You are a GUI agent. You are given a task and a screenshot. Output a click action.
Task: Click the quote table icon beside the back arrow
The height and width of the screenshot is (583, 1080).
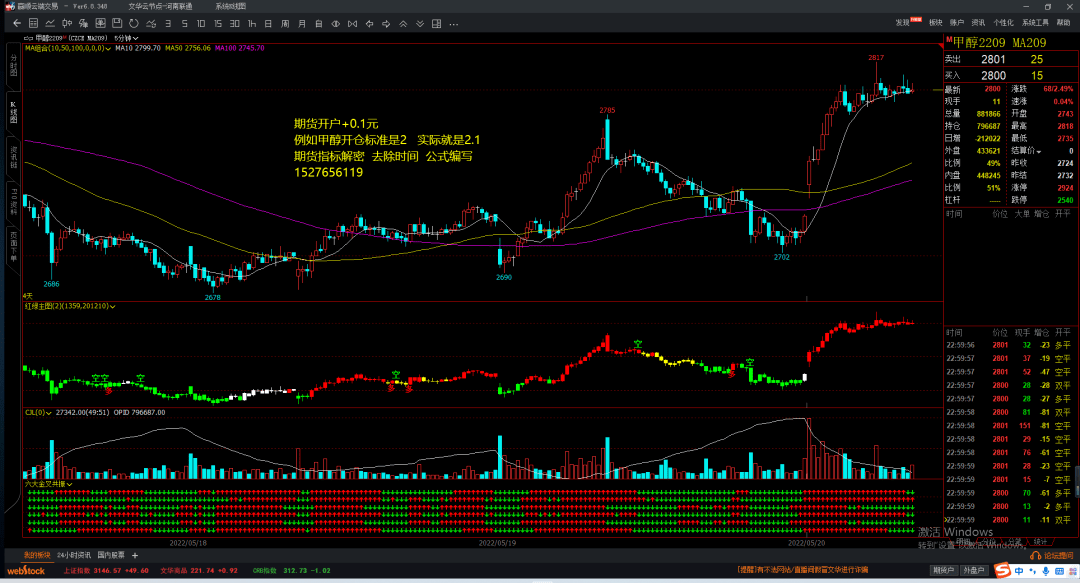coord(33,22)
